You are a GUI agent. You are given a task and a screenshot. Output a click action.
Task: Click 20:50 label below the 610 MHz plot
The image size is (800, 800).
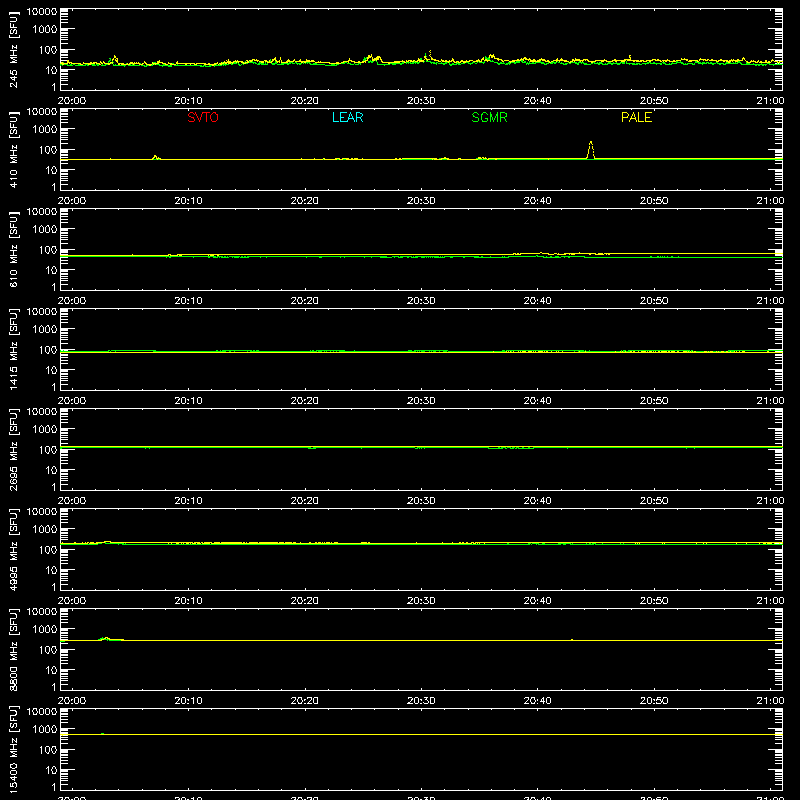pos(654,301)
